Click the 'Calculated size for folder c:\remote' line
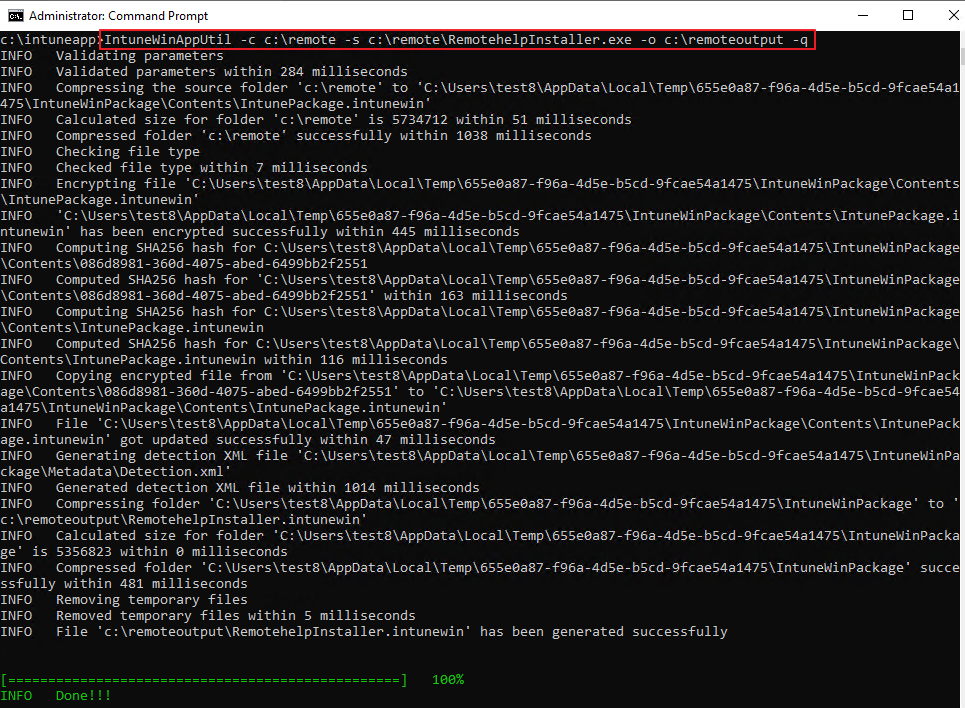The image size is (965, 708). coord(316,120)
